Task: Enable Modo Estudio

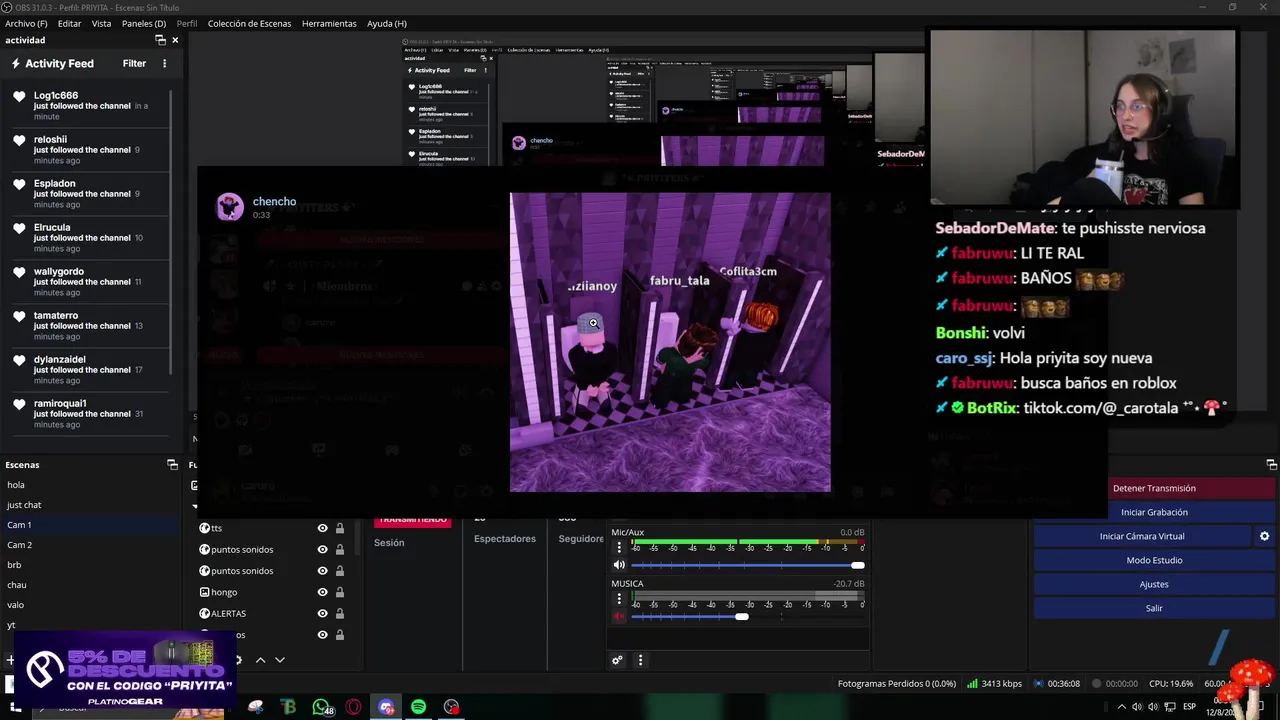Action: tap(1154, 560)
